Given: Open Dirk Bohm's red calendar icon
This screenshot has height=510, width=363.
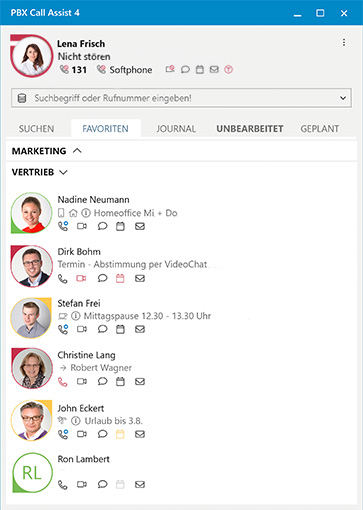Looking at the screenshot, I should point(120,278).
